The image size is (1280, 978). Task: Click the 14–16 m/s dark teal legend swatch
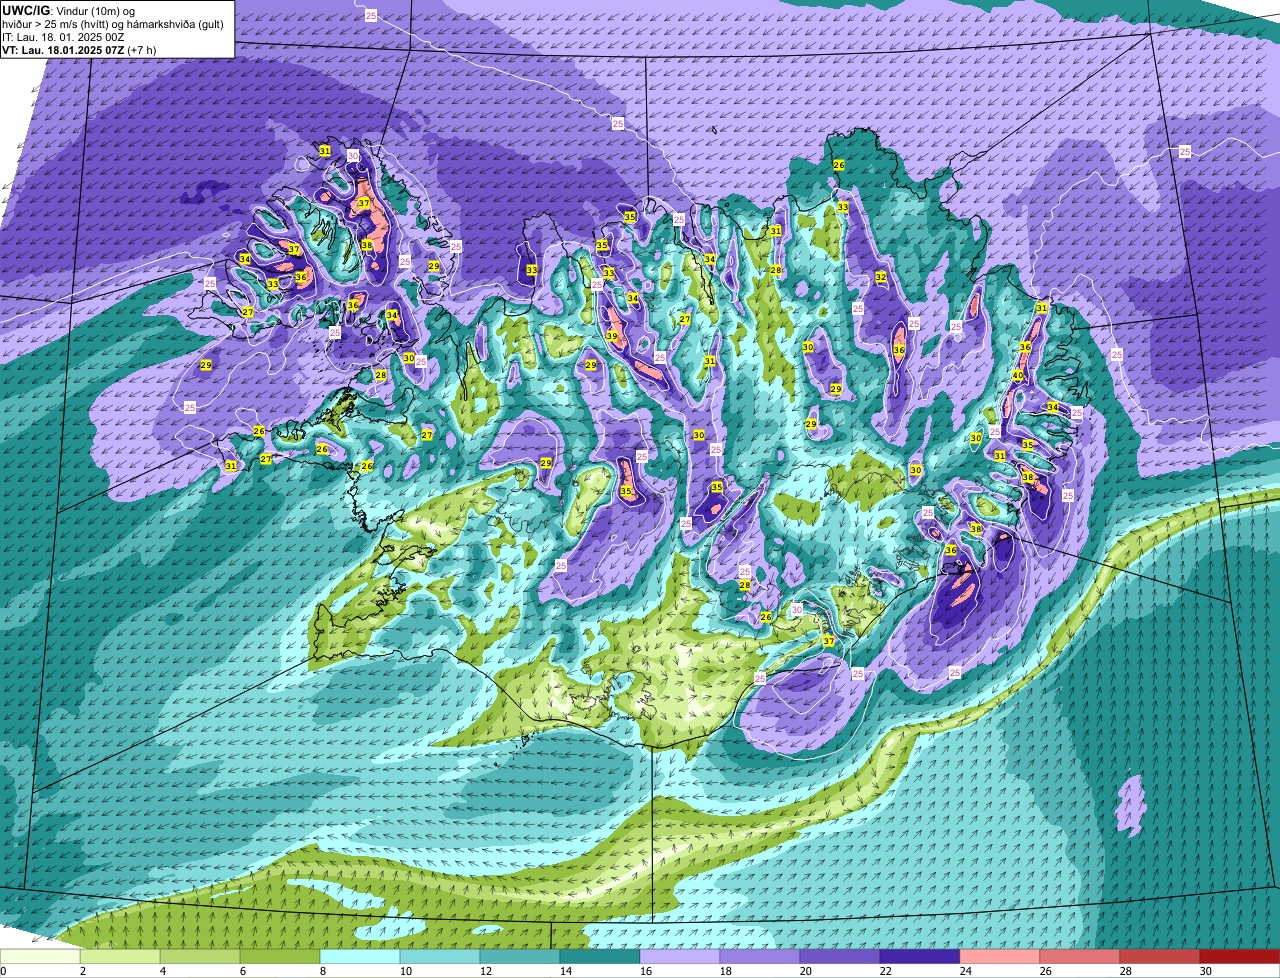(x=600, y=956)
